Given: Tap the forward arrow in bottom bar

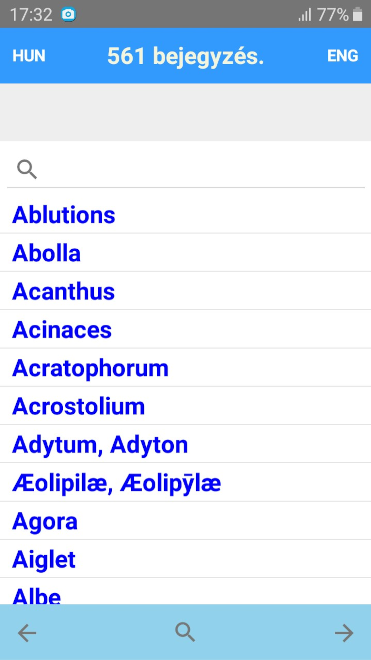Looking at the screenshot, I should (x=344, y=633).
